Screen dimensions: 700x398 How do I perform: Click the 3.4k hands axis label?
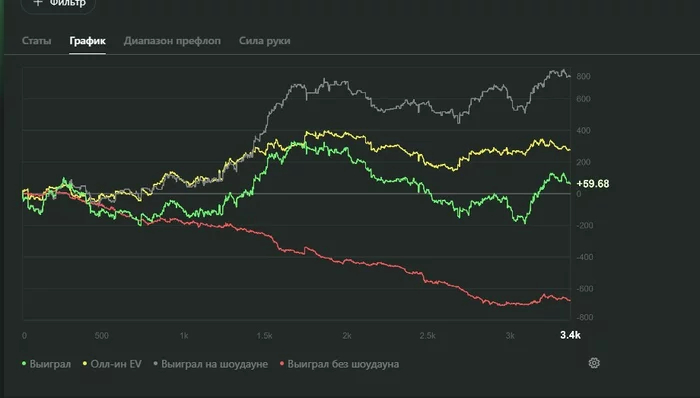point(570,335)
